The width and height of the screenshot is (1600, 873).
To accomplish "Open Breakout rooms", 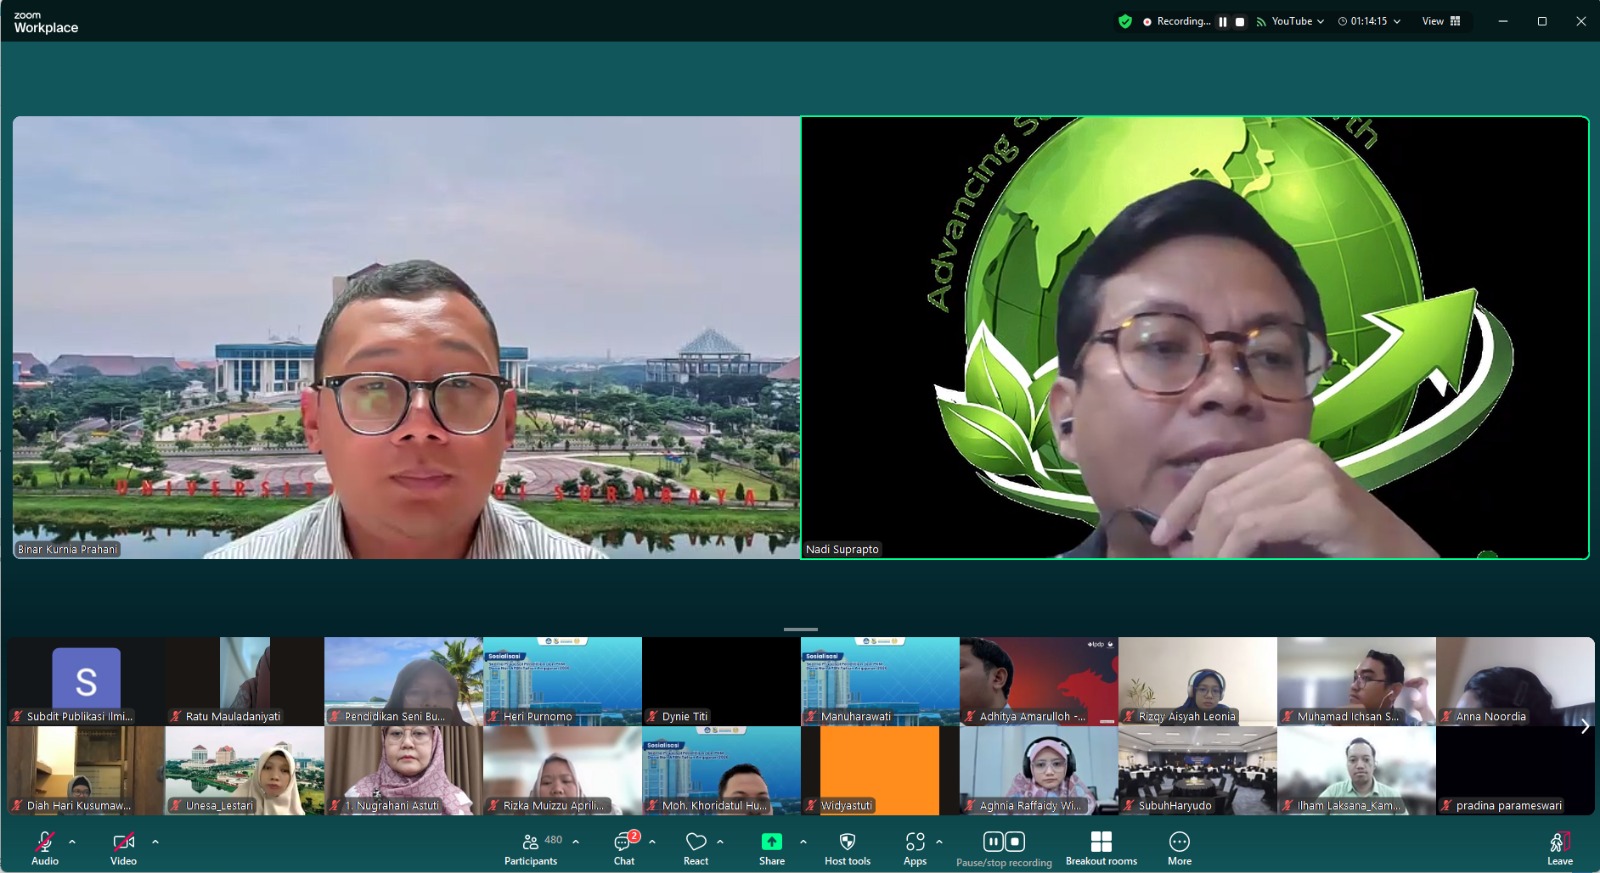I will coord(1101,848).
